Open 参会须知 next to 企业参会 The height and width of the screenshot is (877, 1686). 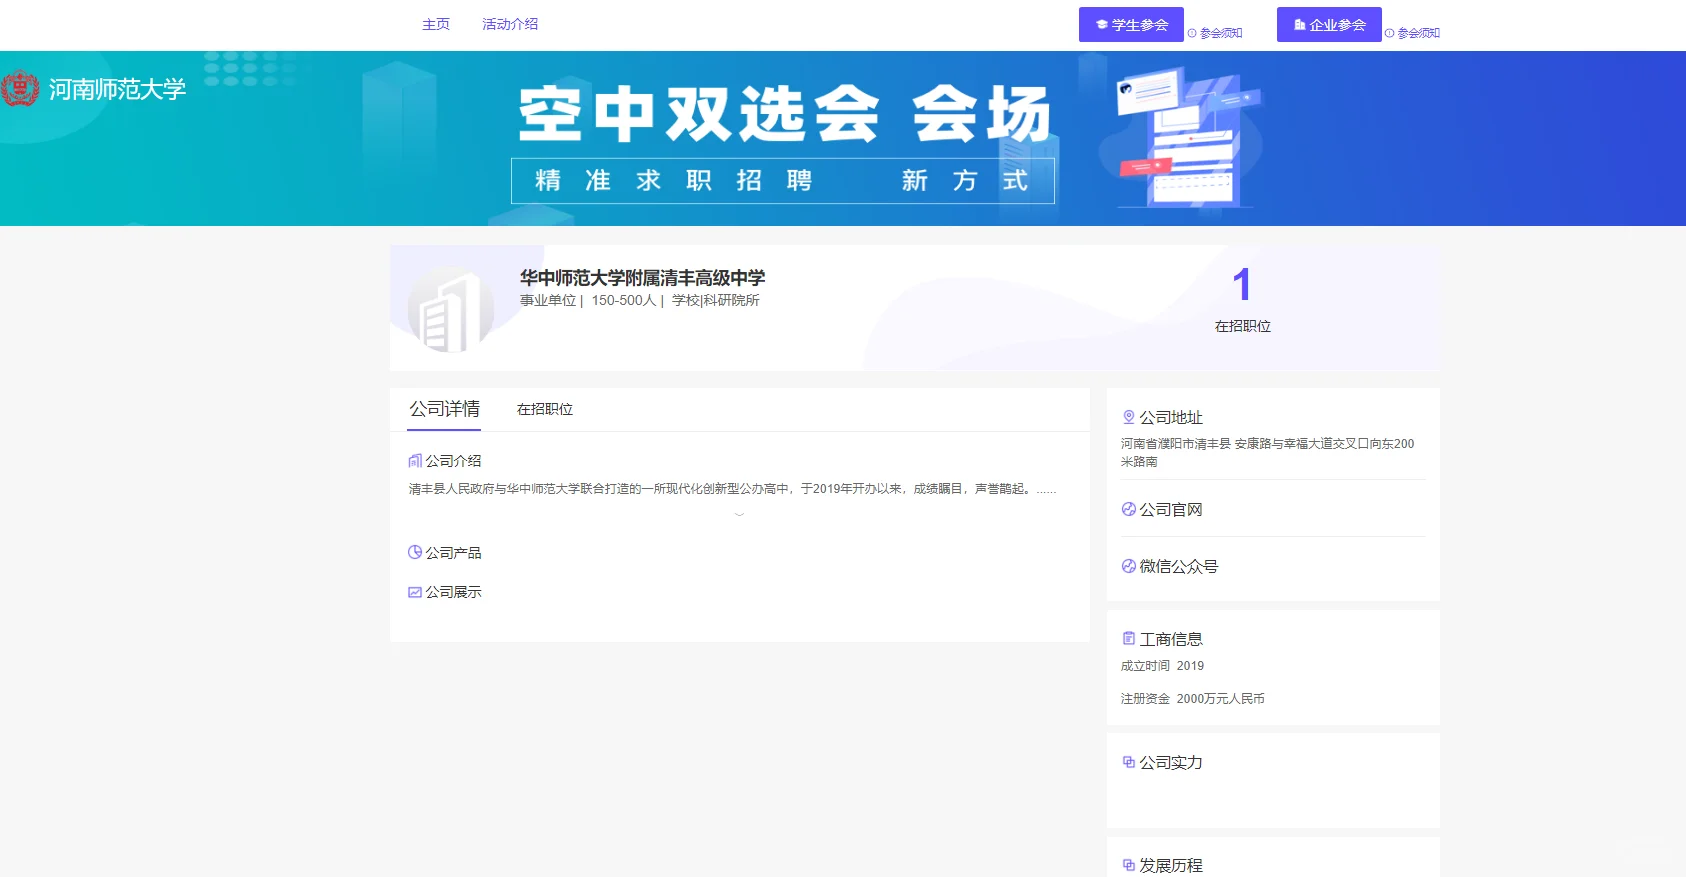click(1418, 33)
